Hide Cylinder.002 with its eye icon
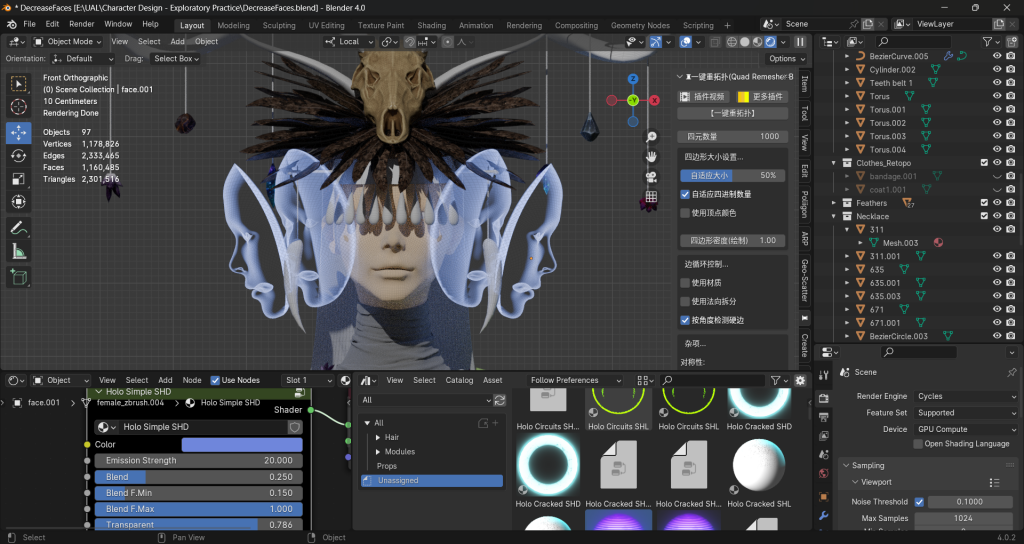This screenshot has height=544, width=1024. pos(997,69)
